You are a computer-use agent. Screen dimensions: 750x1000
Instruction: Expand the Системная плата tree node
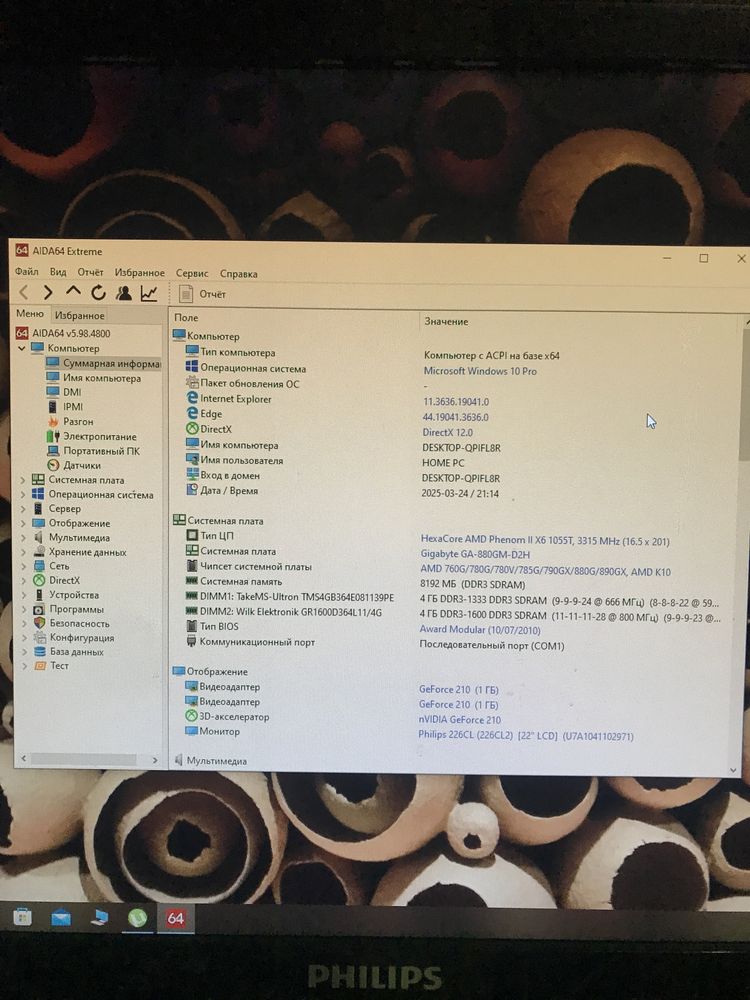click(23, 480)
